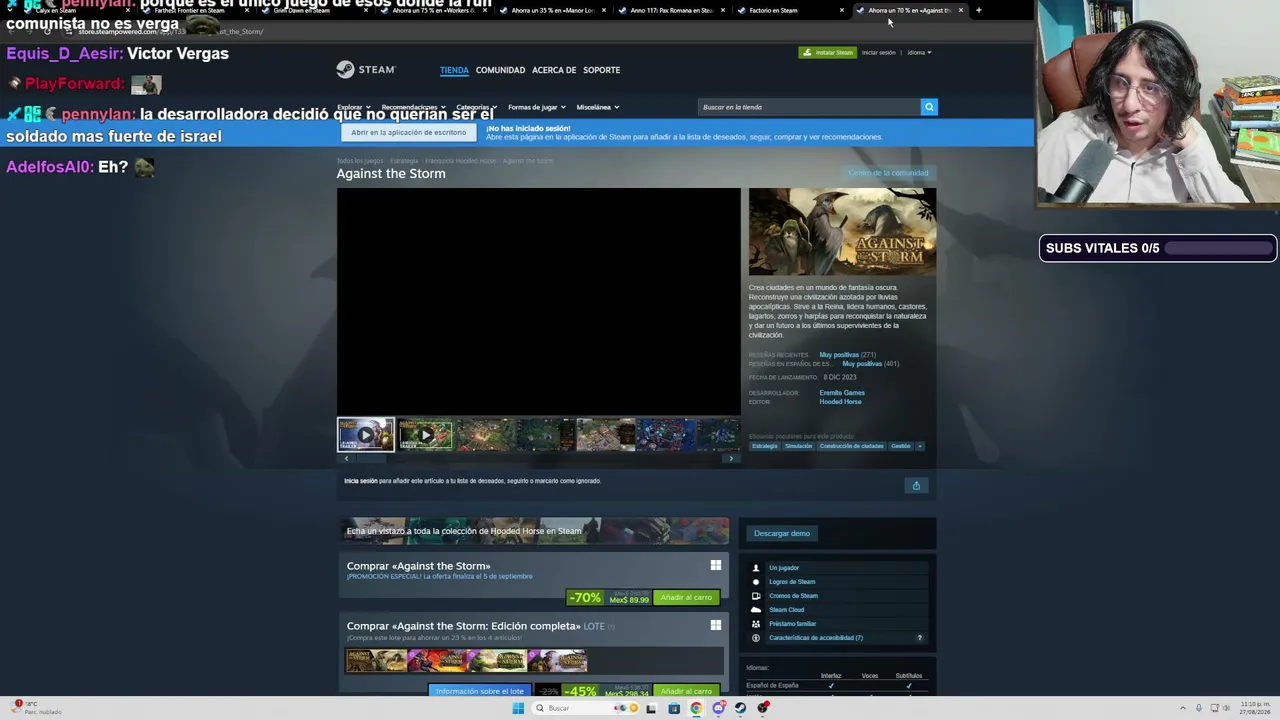Expand the Recomendaciones store menu

point(414,107)
